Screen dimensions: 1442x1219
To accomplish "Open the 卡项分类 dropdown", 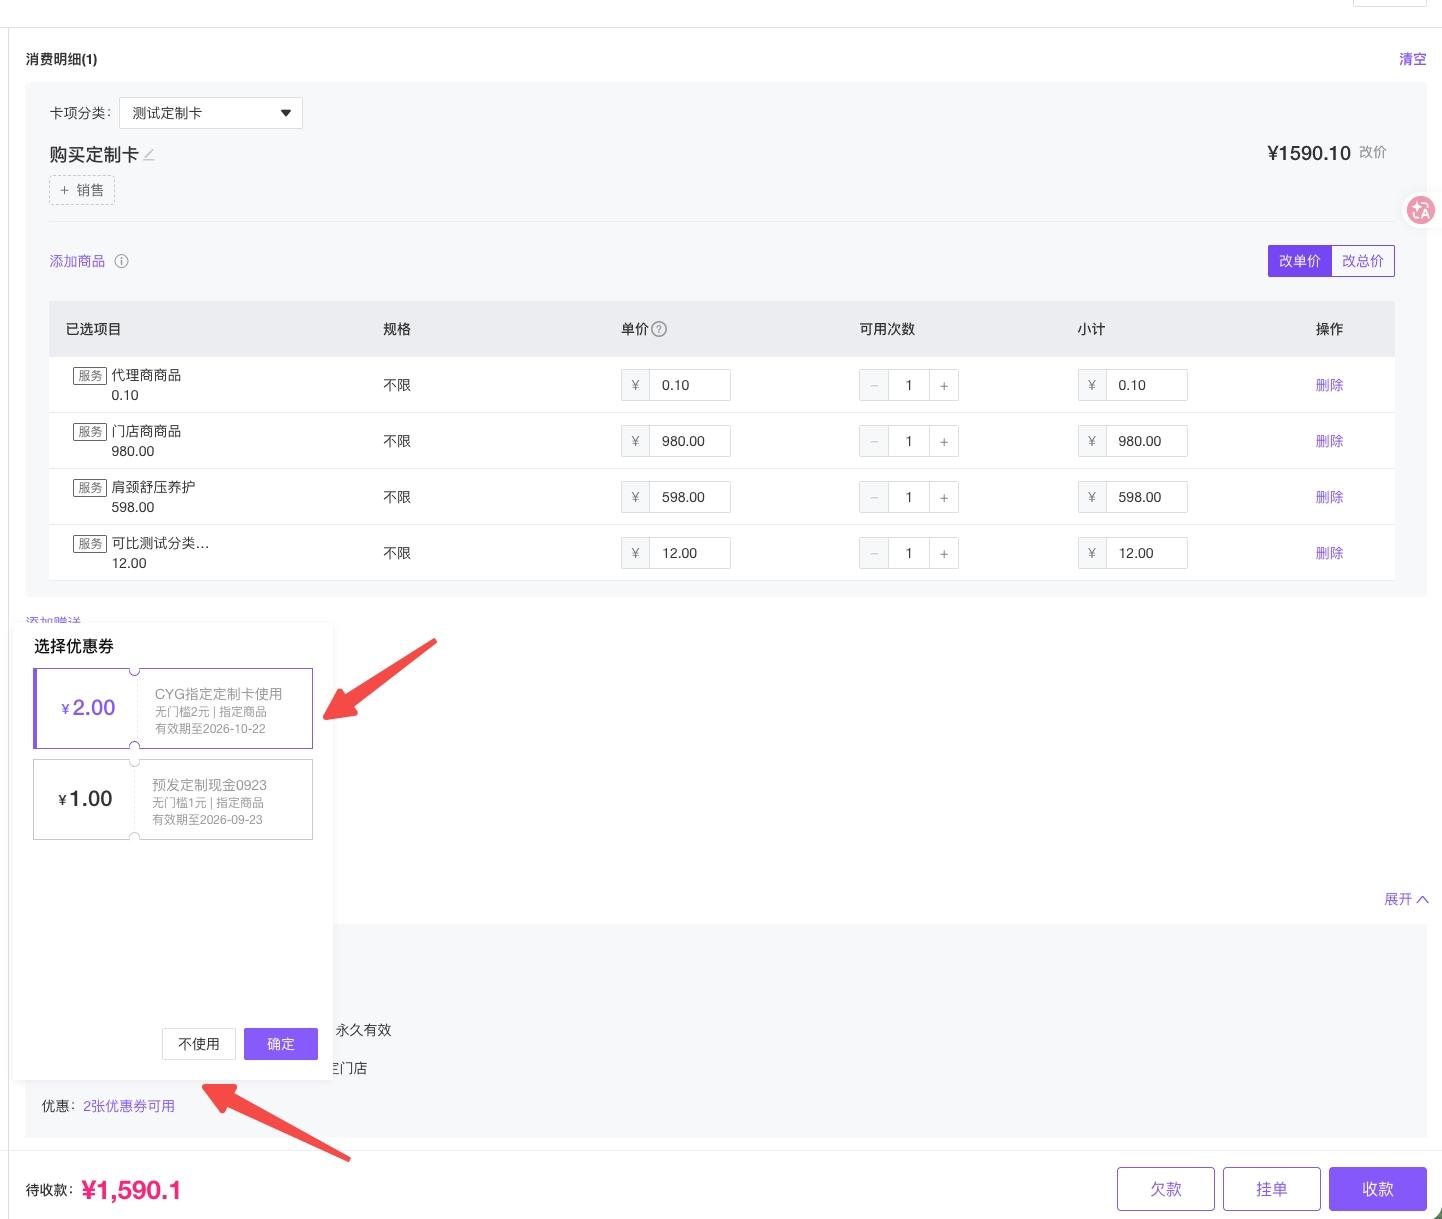I will [211, 113].
